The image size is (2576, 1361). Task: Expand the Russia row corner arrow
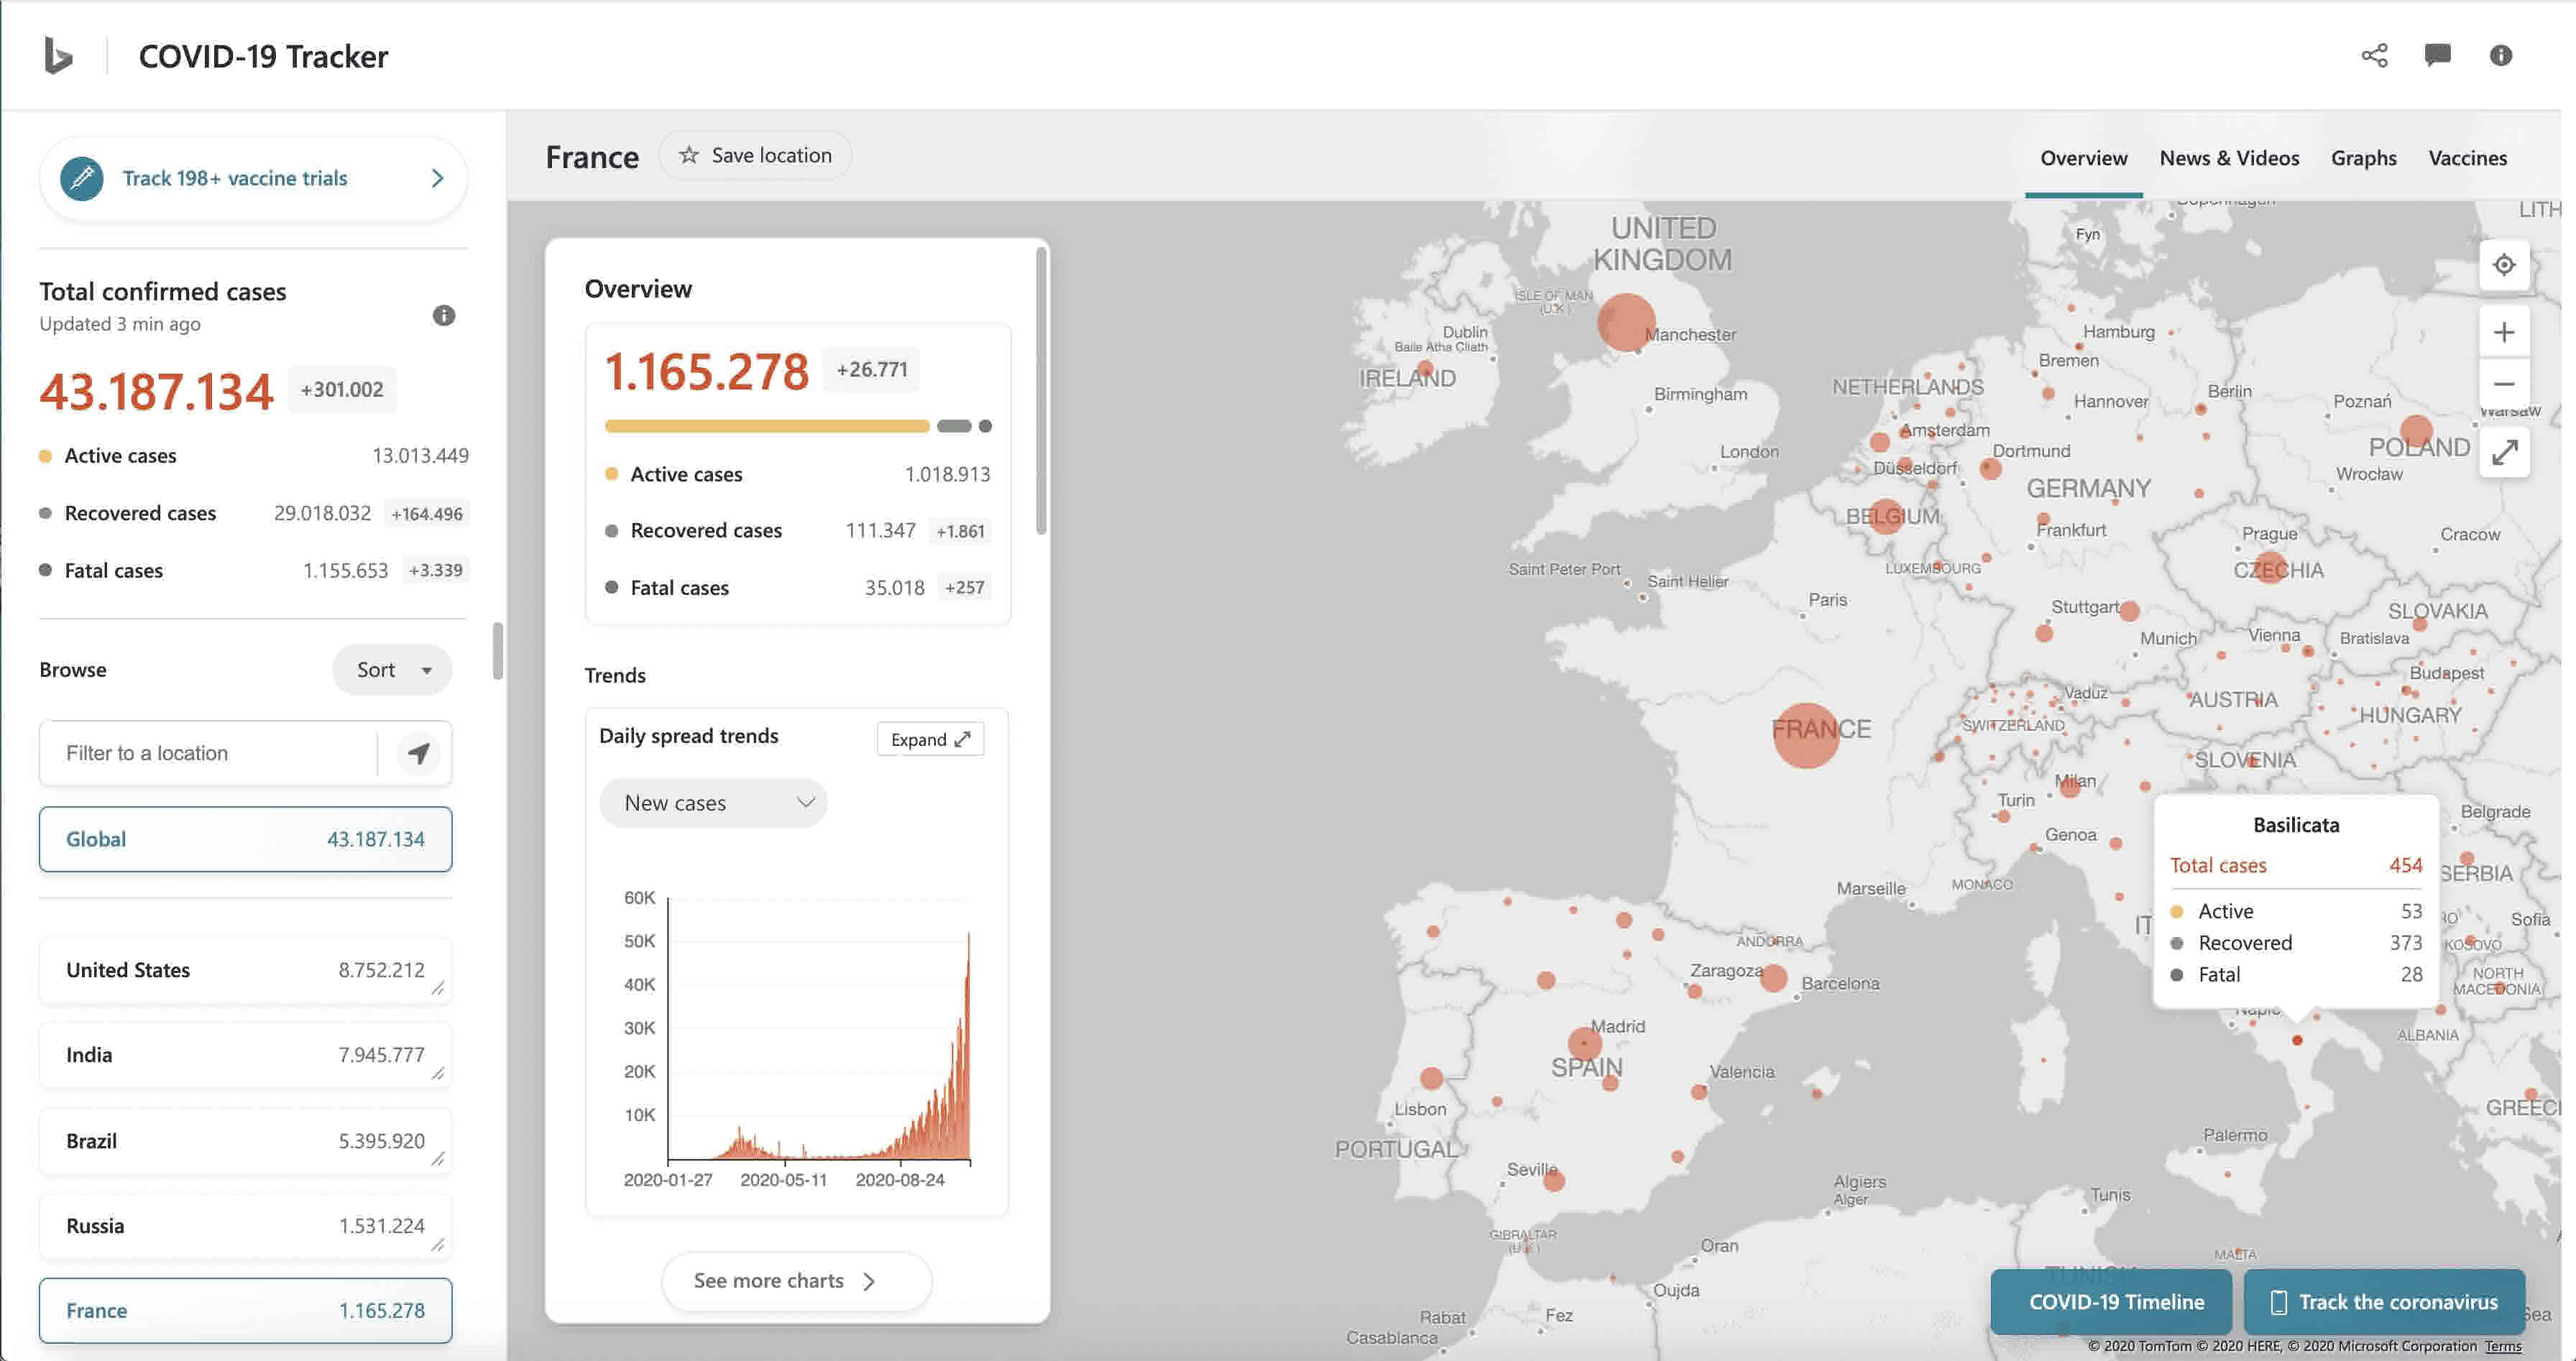437,1245
